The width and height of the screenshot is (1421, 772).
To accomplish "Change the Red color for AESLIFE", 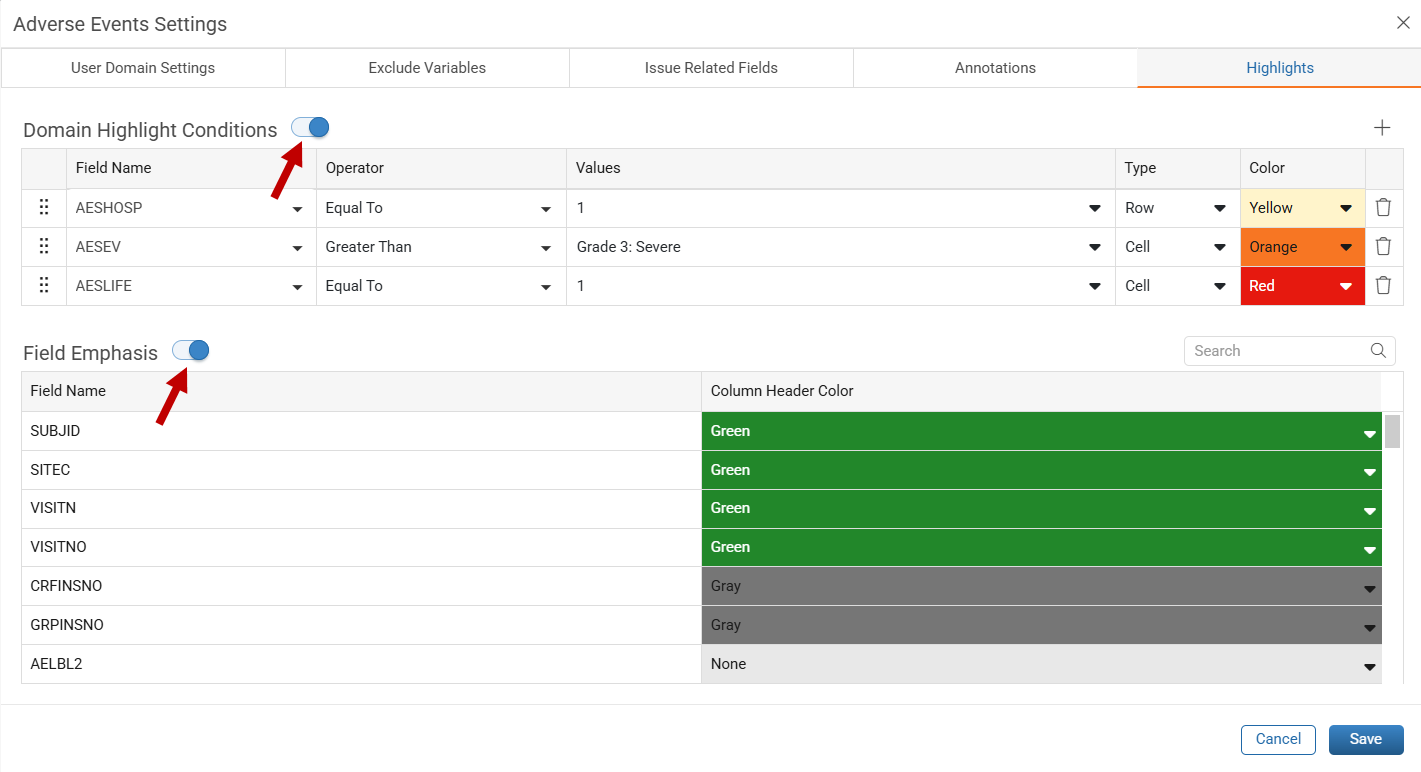I will [1303, 286].
